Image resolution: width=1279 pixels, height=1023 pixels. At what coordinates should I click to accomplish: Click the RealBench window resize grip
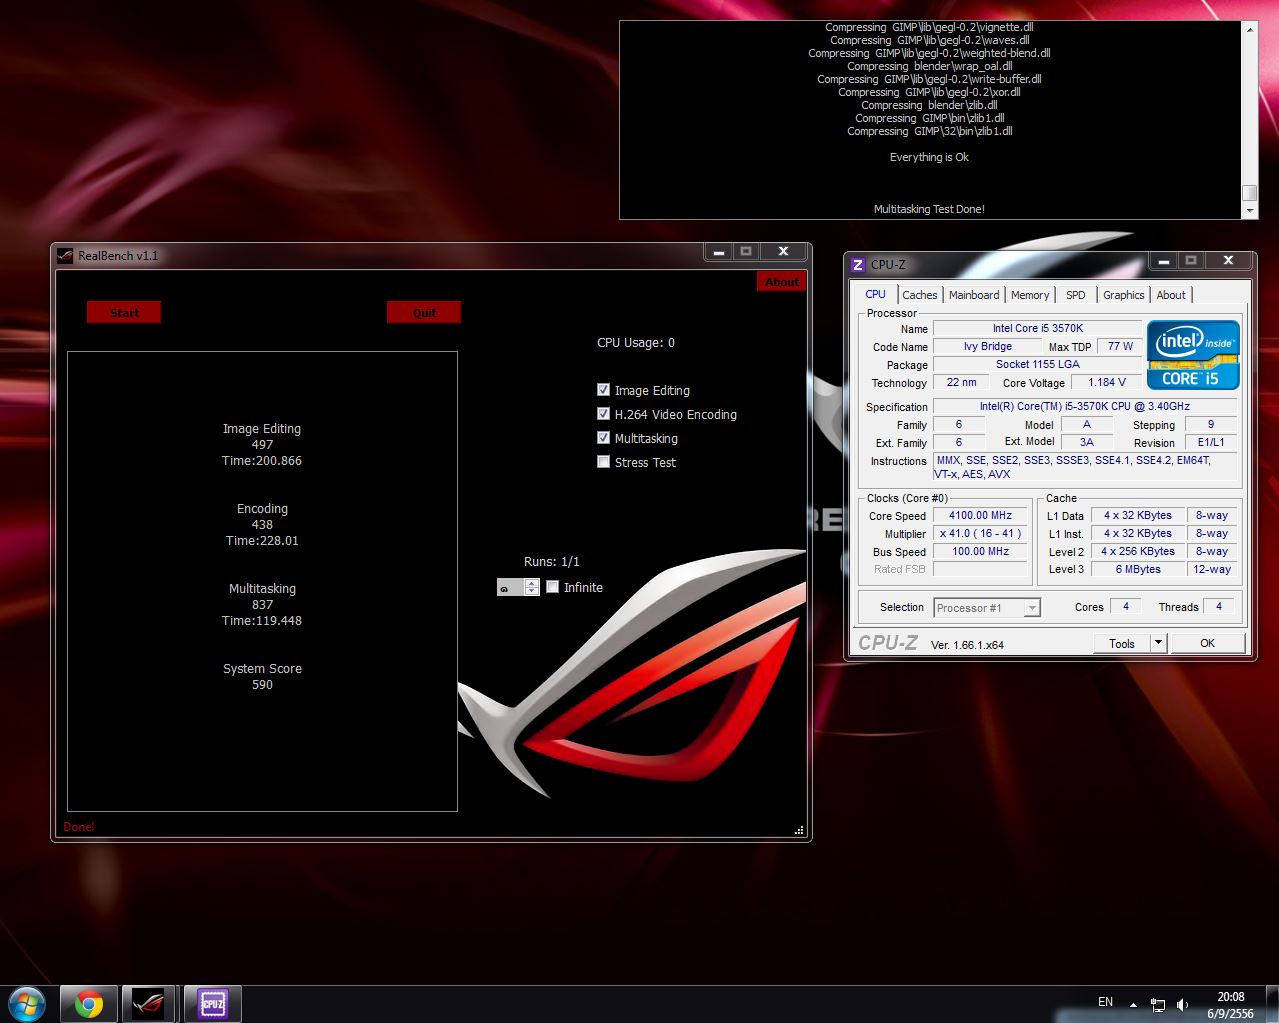pyautogui.click(x=799, y=830)
